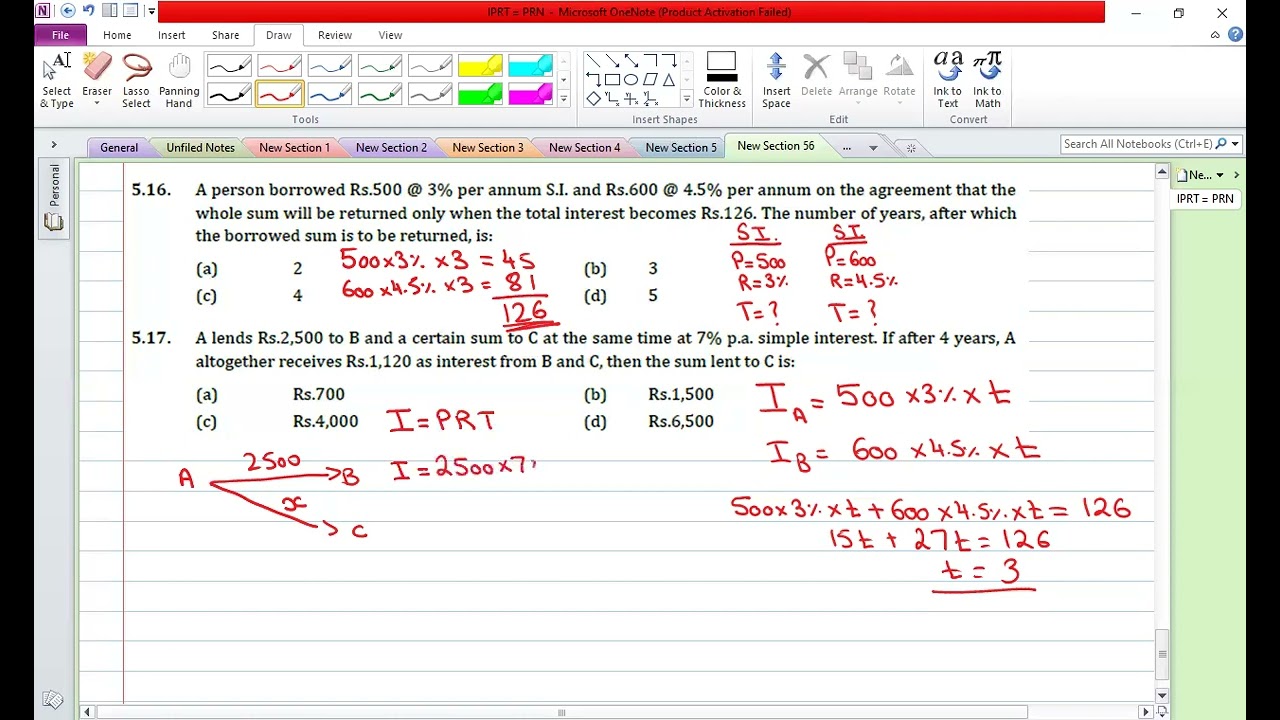Pick the thick blue pen
The height and width of the screenshot is (720, 1280).
[329, 94]
